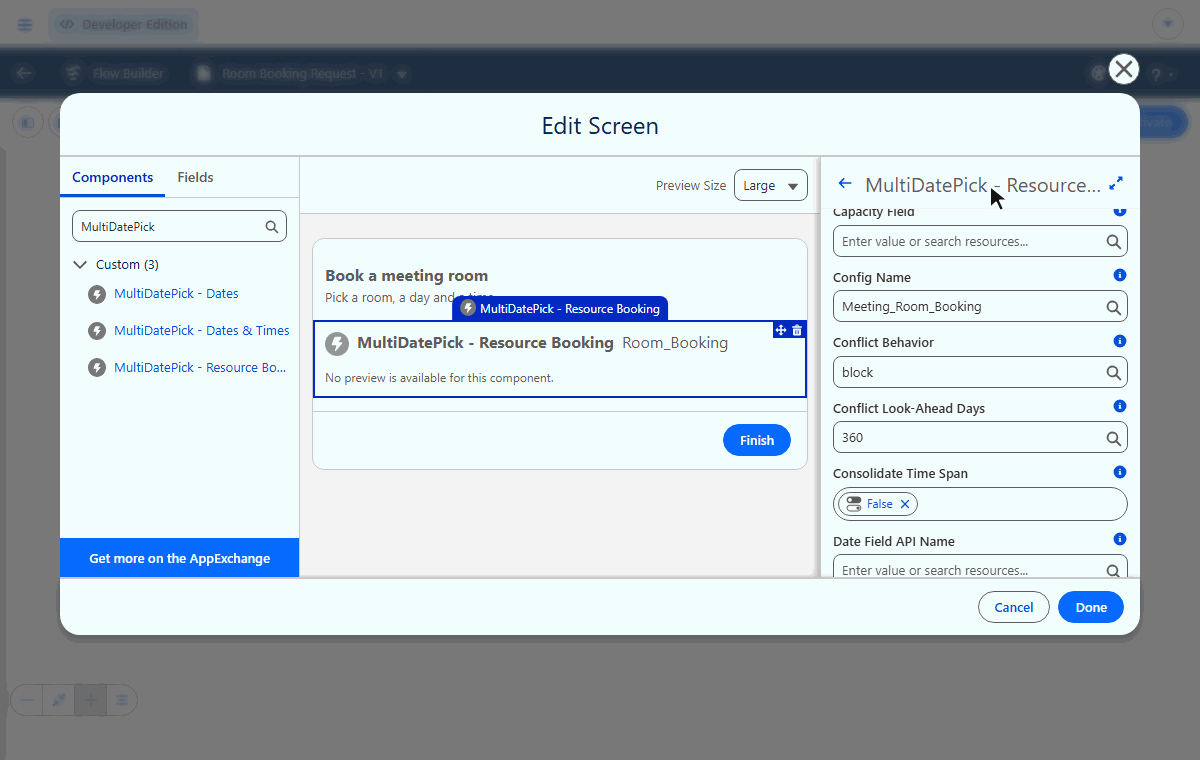Click the panel toggle icon at canvas top-left

point(27,122)
